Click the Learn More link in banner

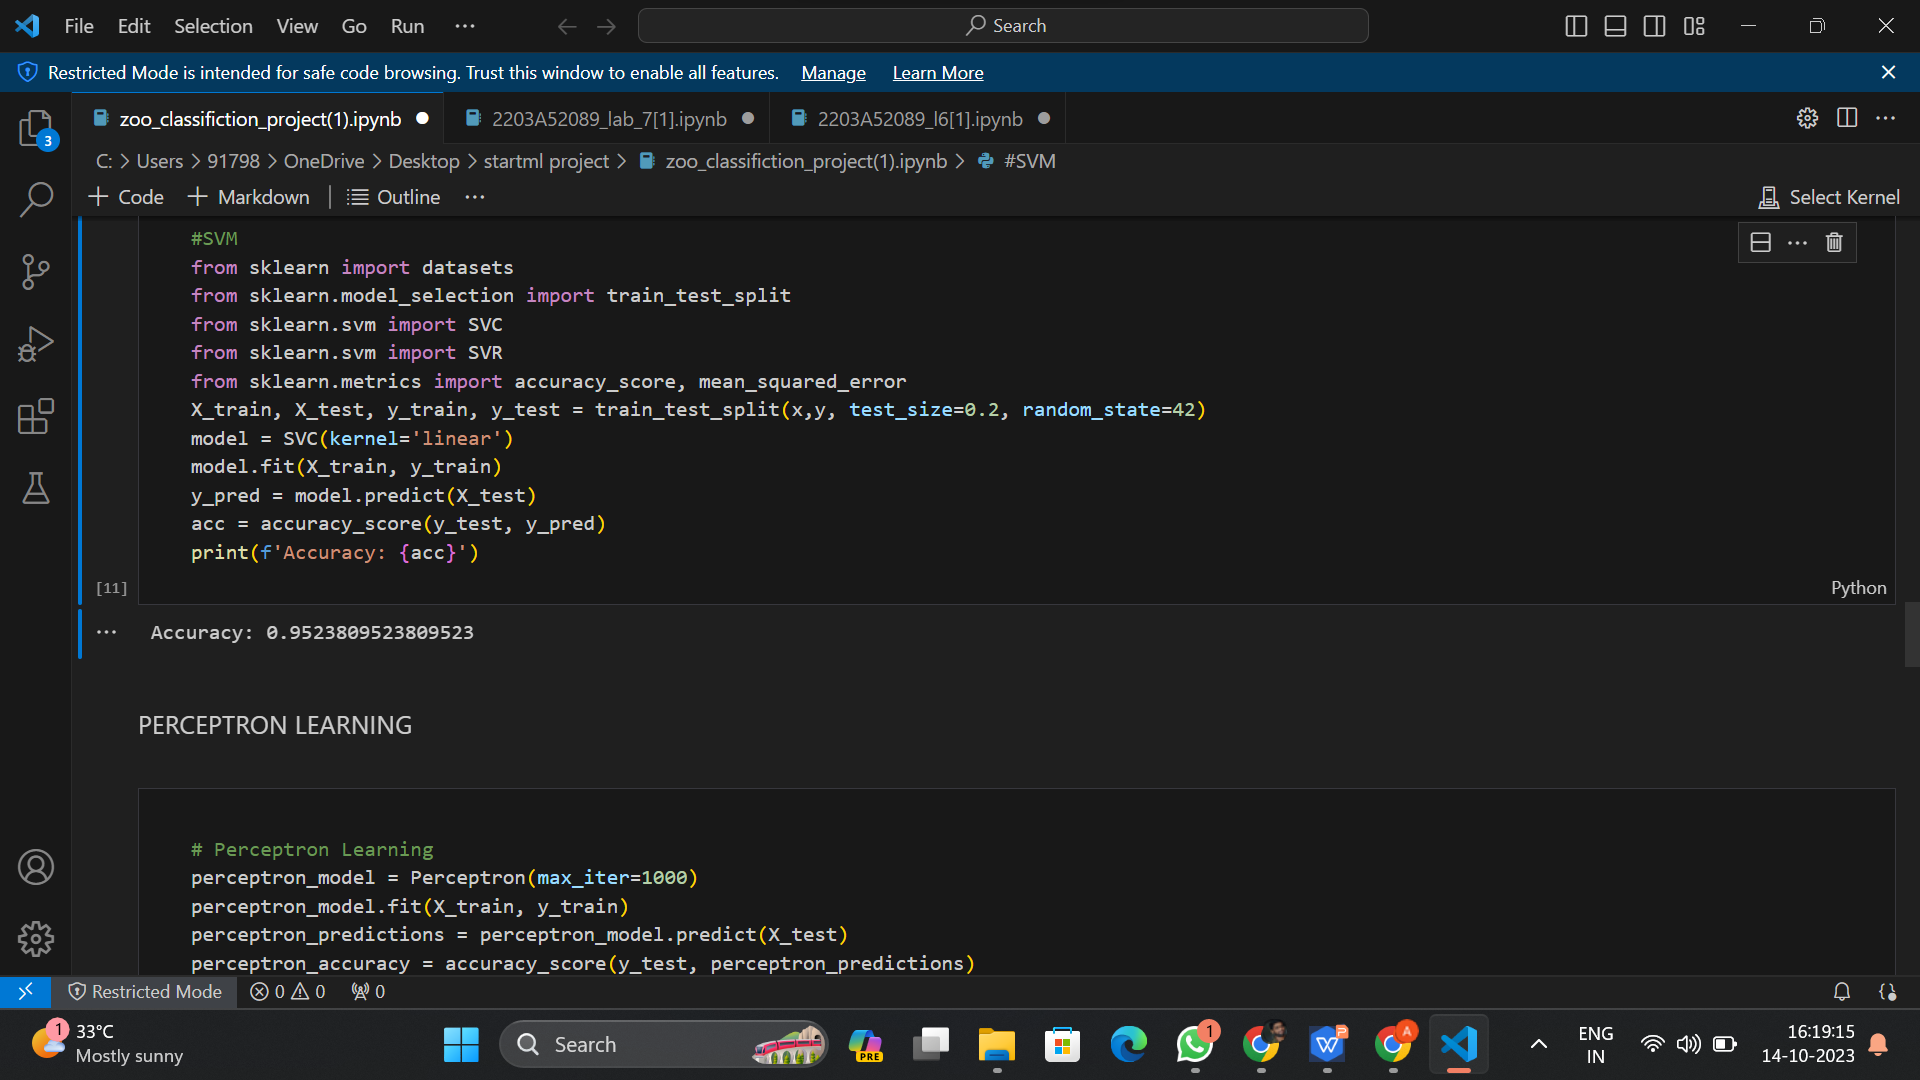937,73
